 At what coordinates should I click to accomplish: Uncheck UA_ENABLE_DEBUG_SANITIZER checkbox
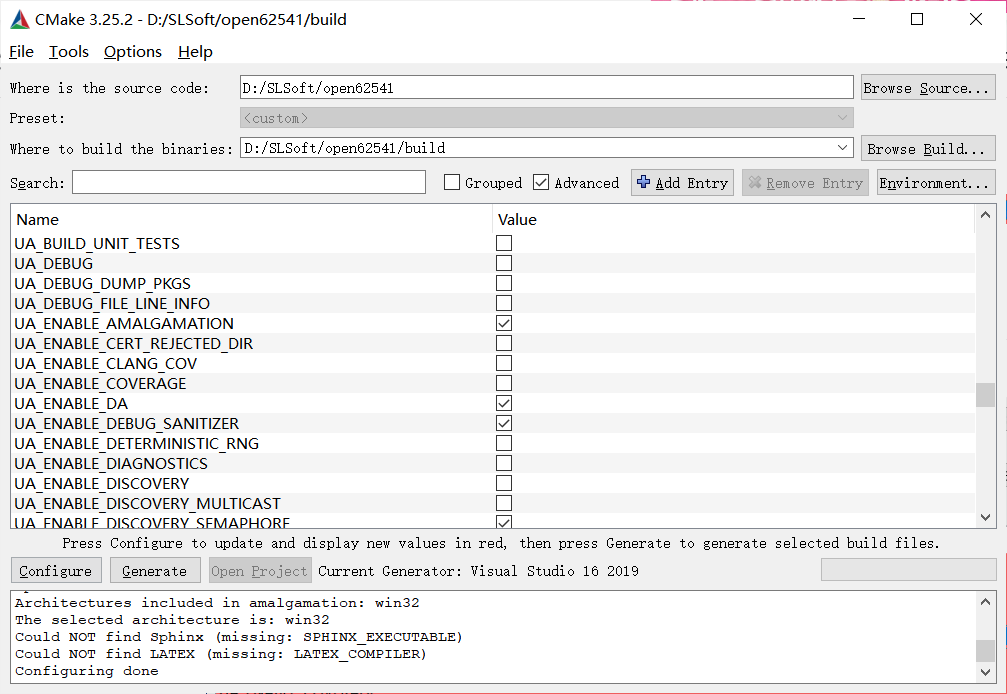coord(504,423)
